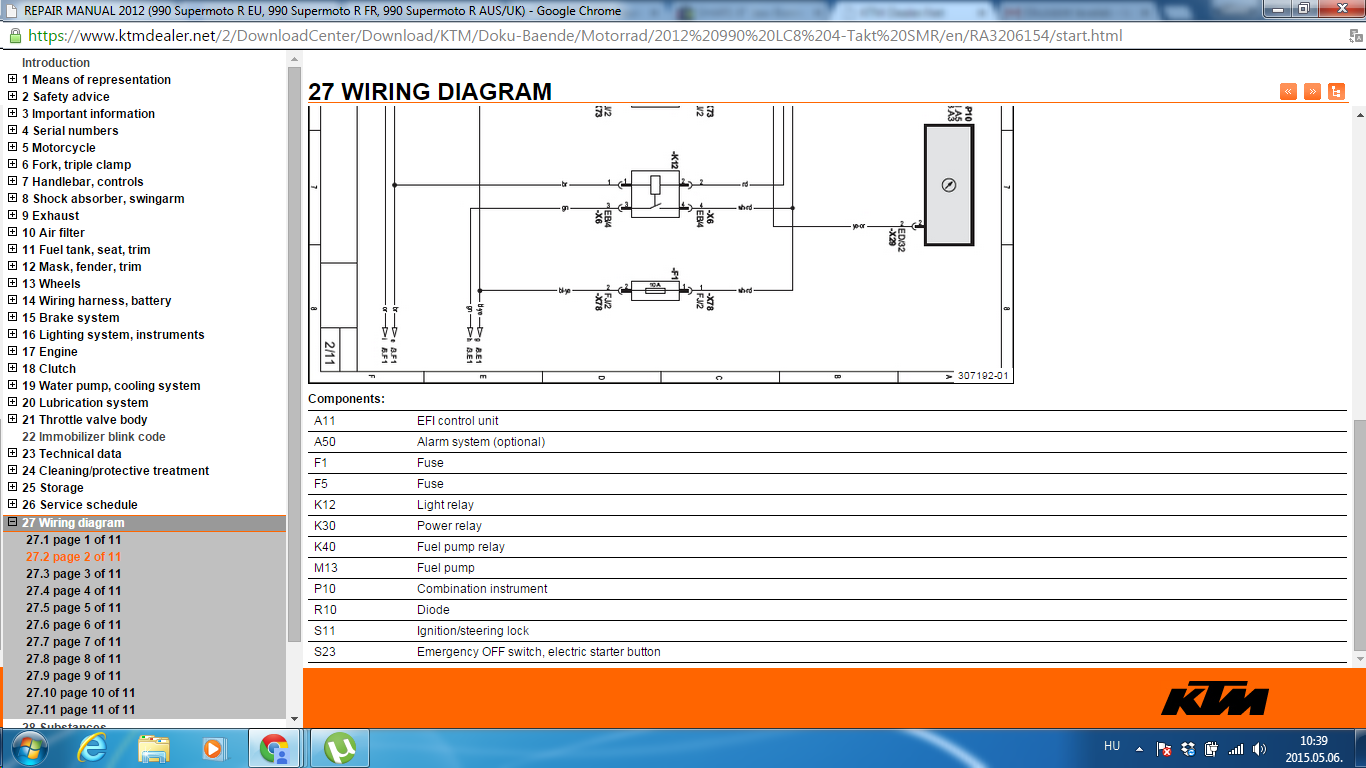Open the Action Center flag icon
1366x768 pixels.
1163,749
